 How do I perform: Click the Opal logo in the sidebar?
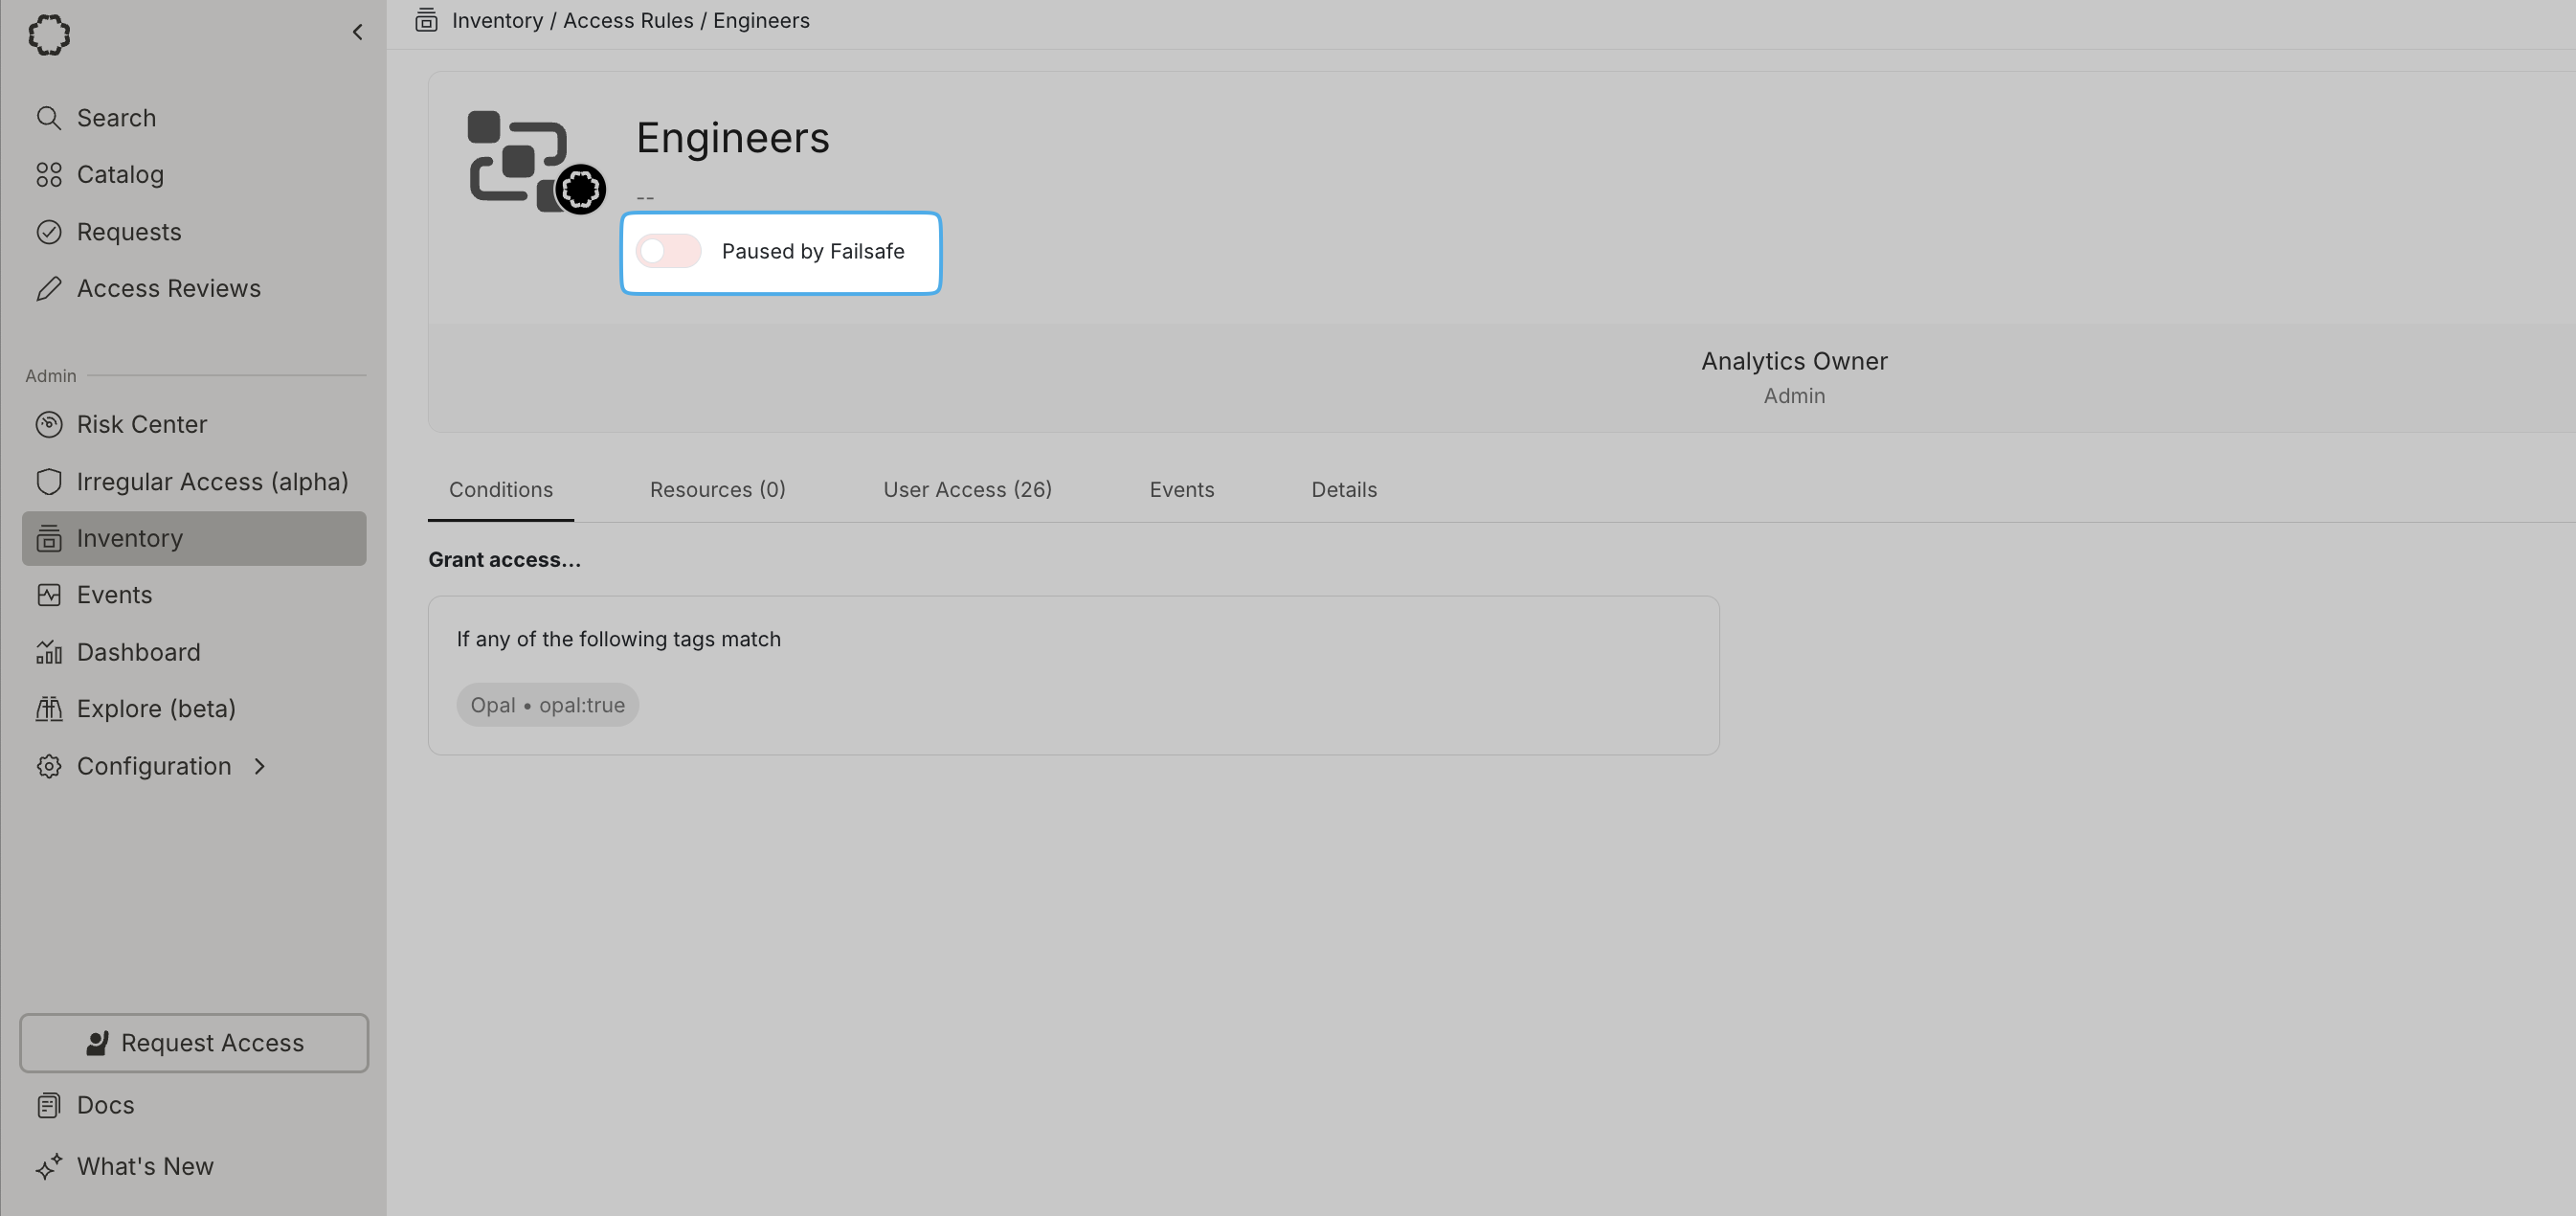[49, 35]
